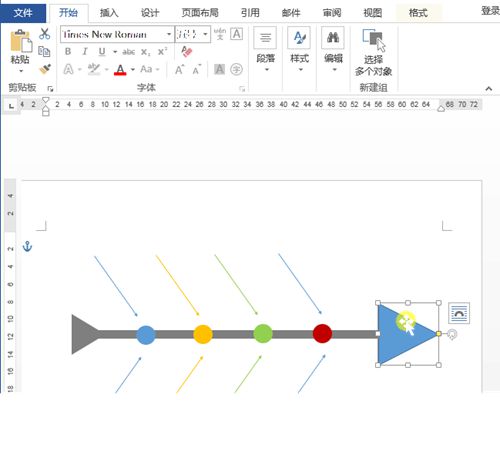The image size is (500, 471).
Task: Switch to the 插入 tab
Action: point(109,13)
